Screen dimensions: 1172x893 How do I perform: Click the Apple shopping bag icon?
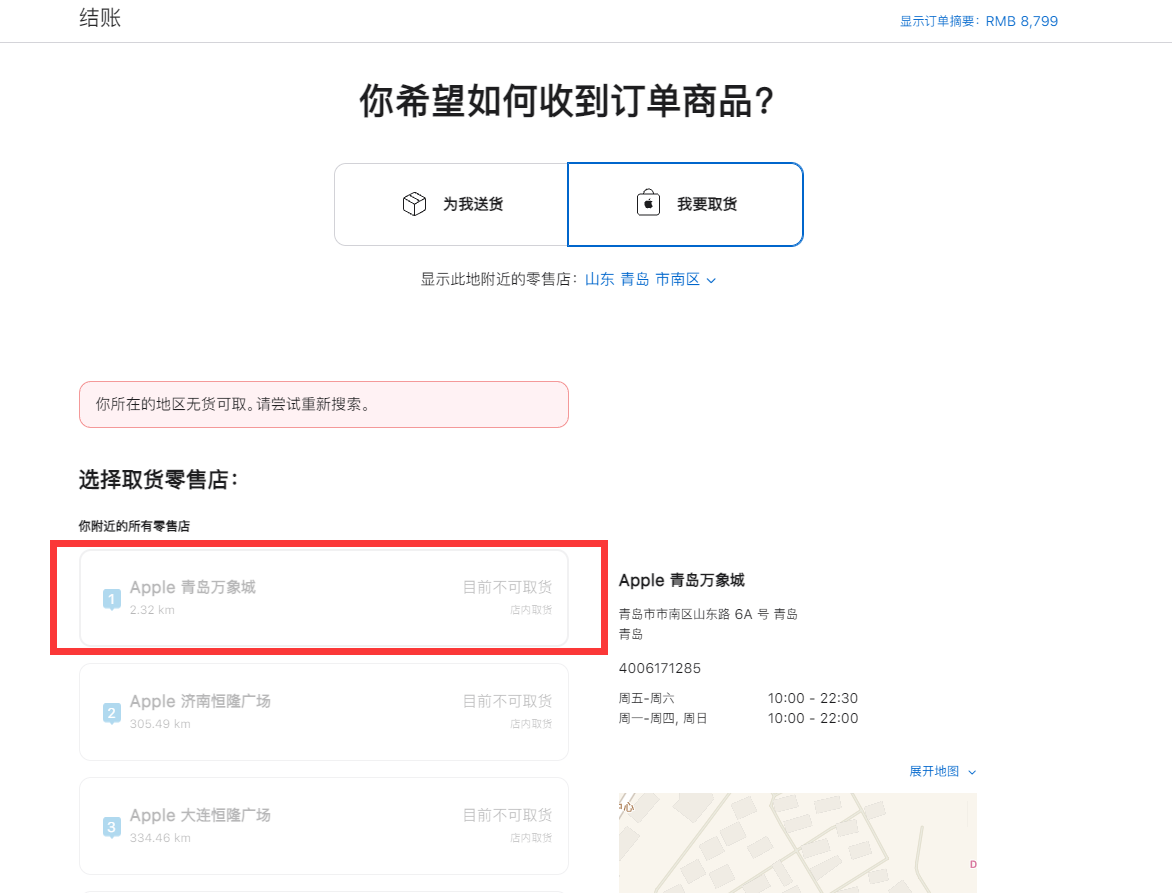click(648, 203)
